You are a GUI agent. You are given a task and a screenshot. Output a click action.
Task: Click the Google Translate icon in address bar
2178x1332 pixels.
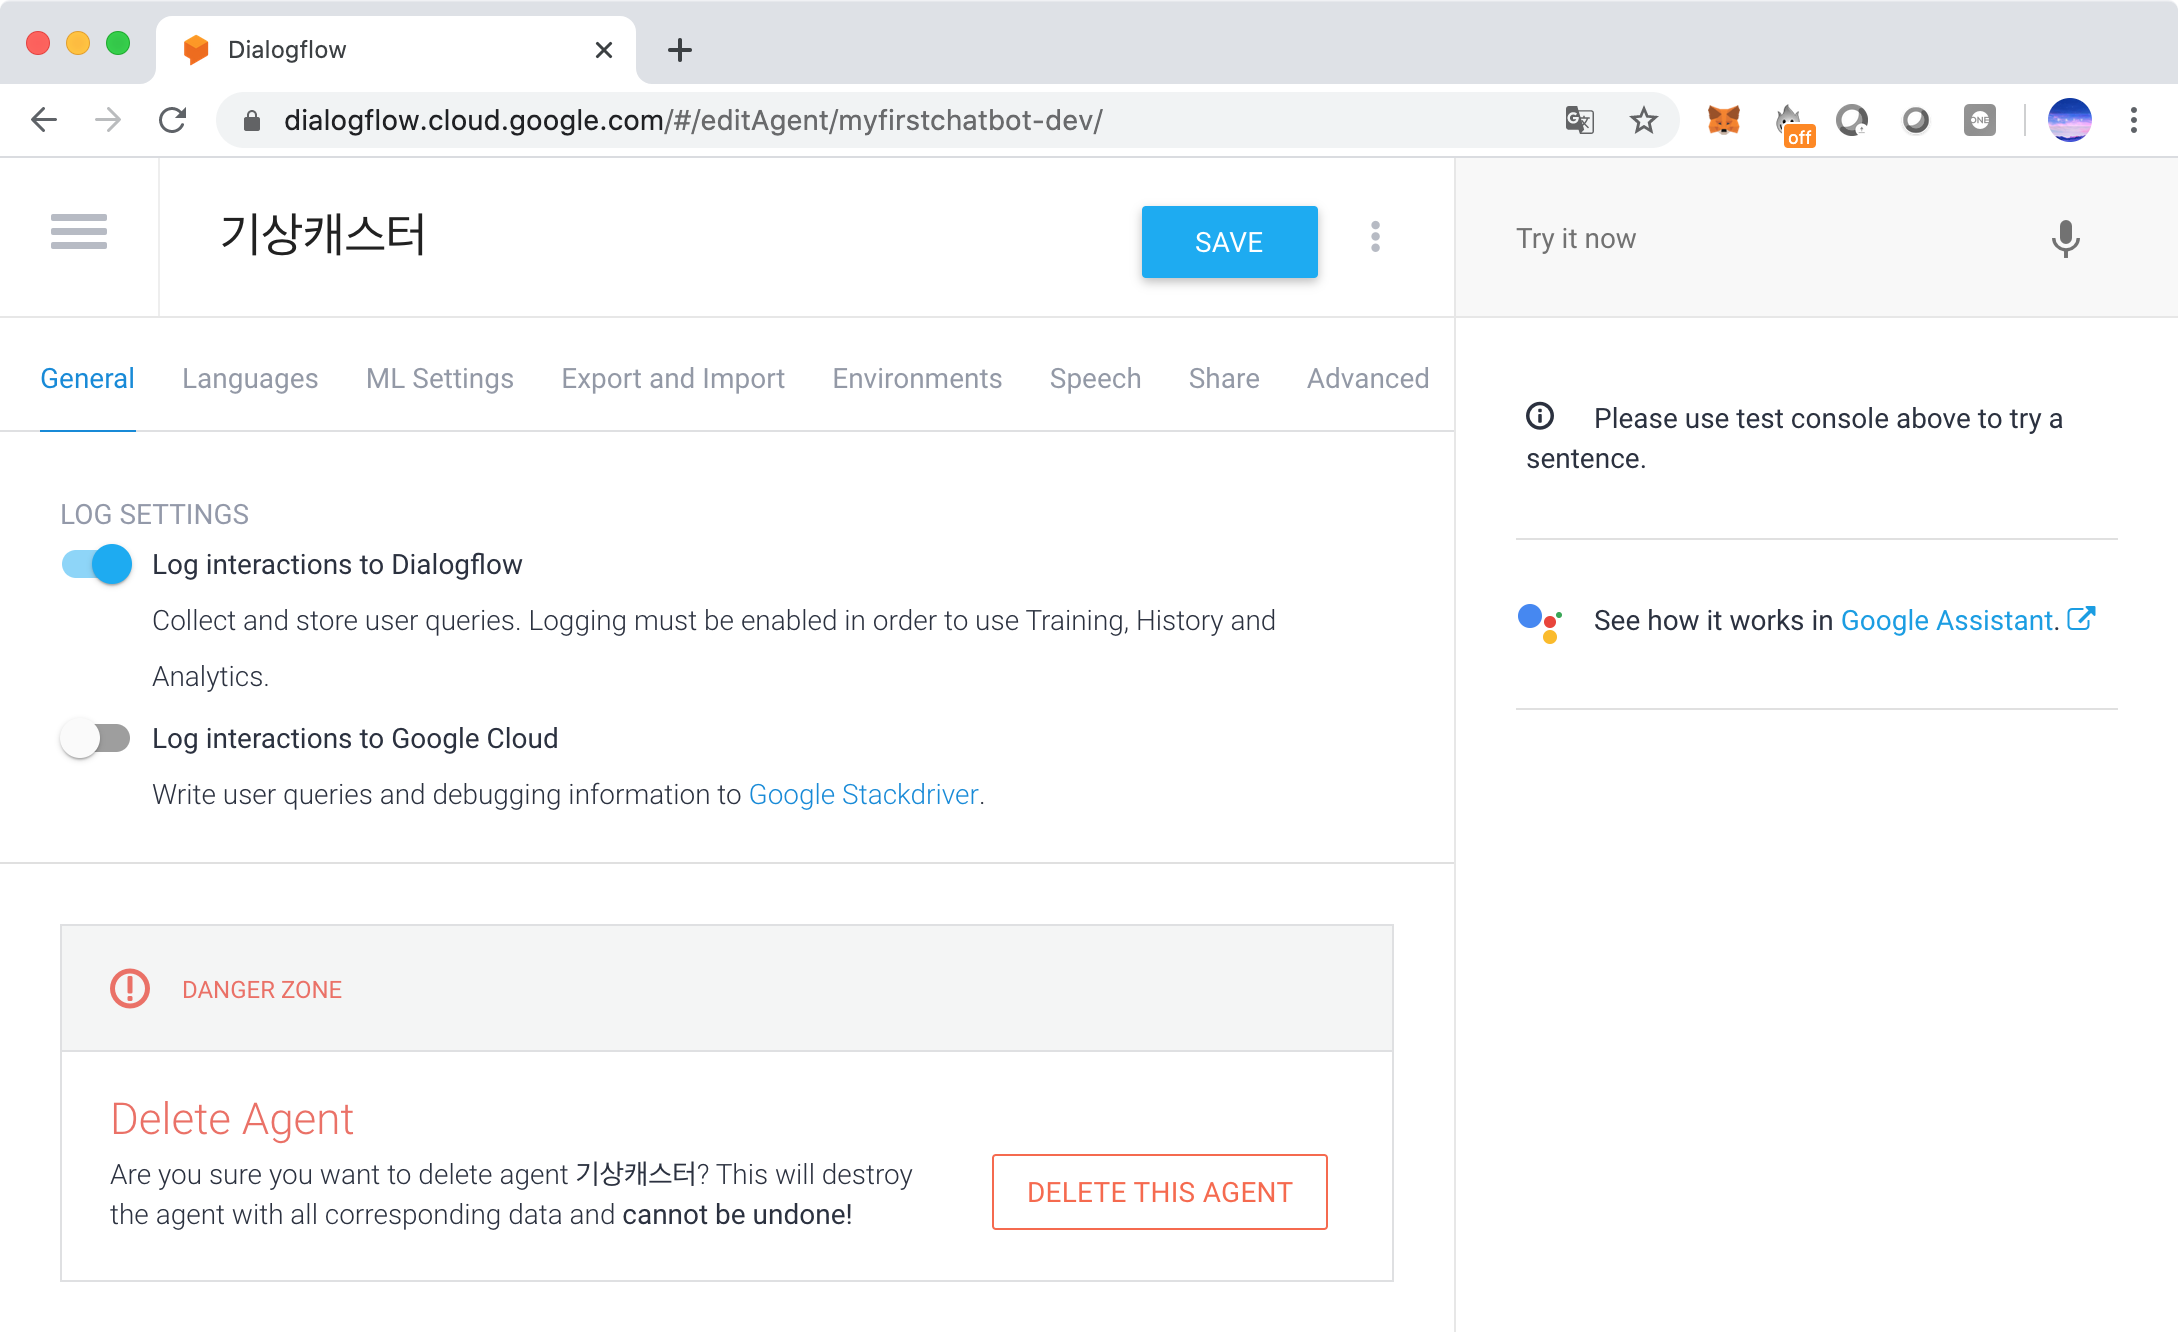click(x=1579, y=121)
